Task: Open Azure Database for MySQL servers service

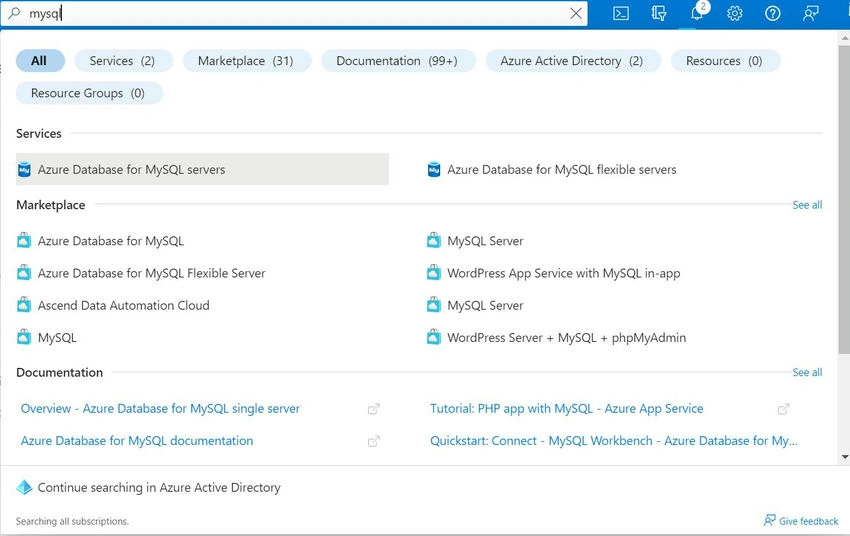Action: (x=202, y=169)
